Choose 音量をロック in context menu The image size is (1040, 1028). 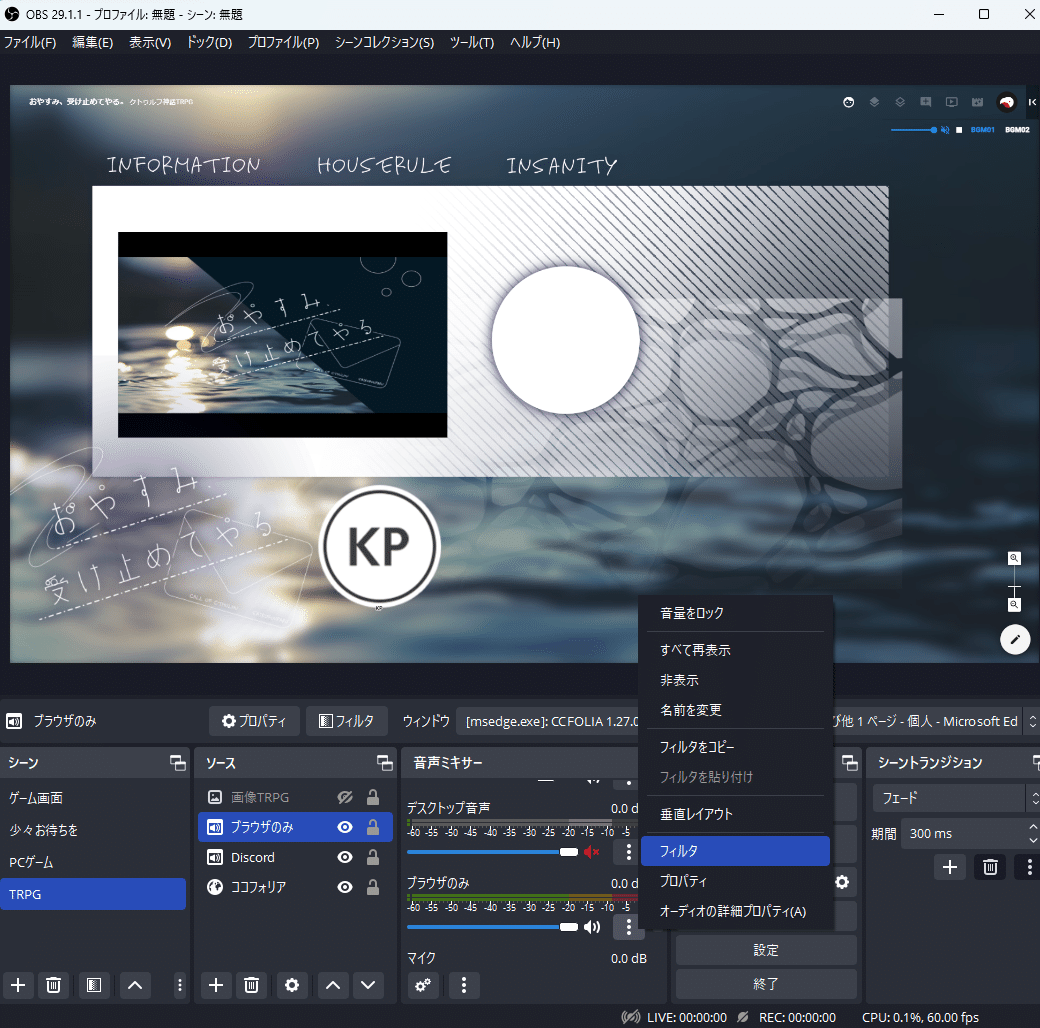point(735,613)
